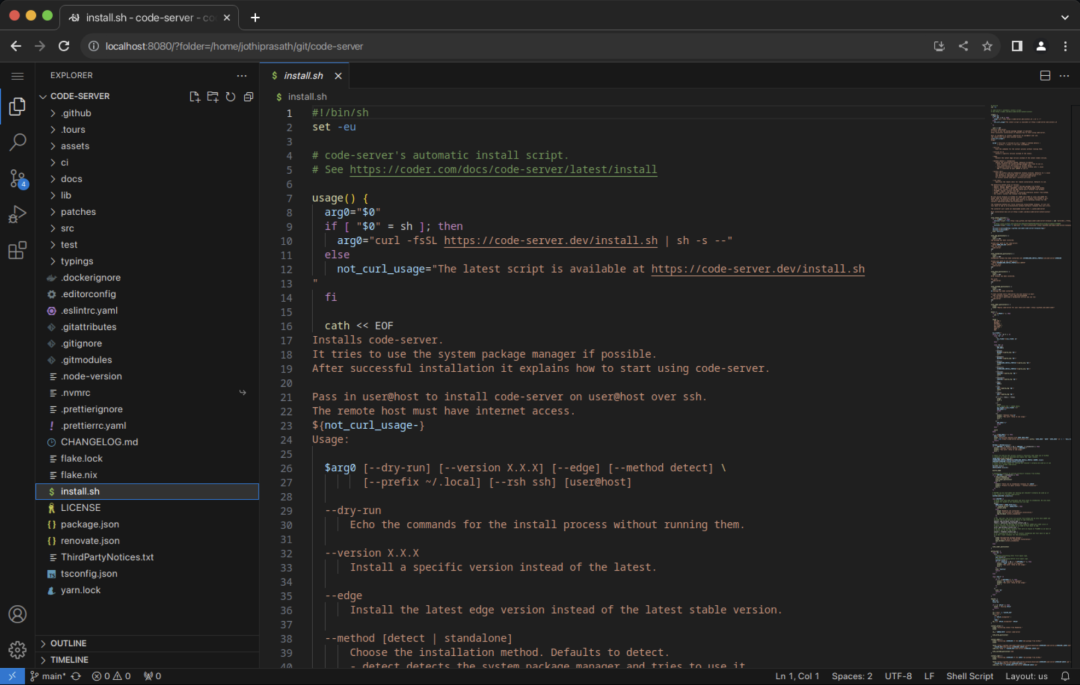This screenshot has height=685, width=1080.
Task: Change encoding UTF-8
Action: tap(898, 676)
